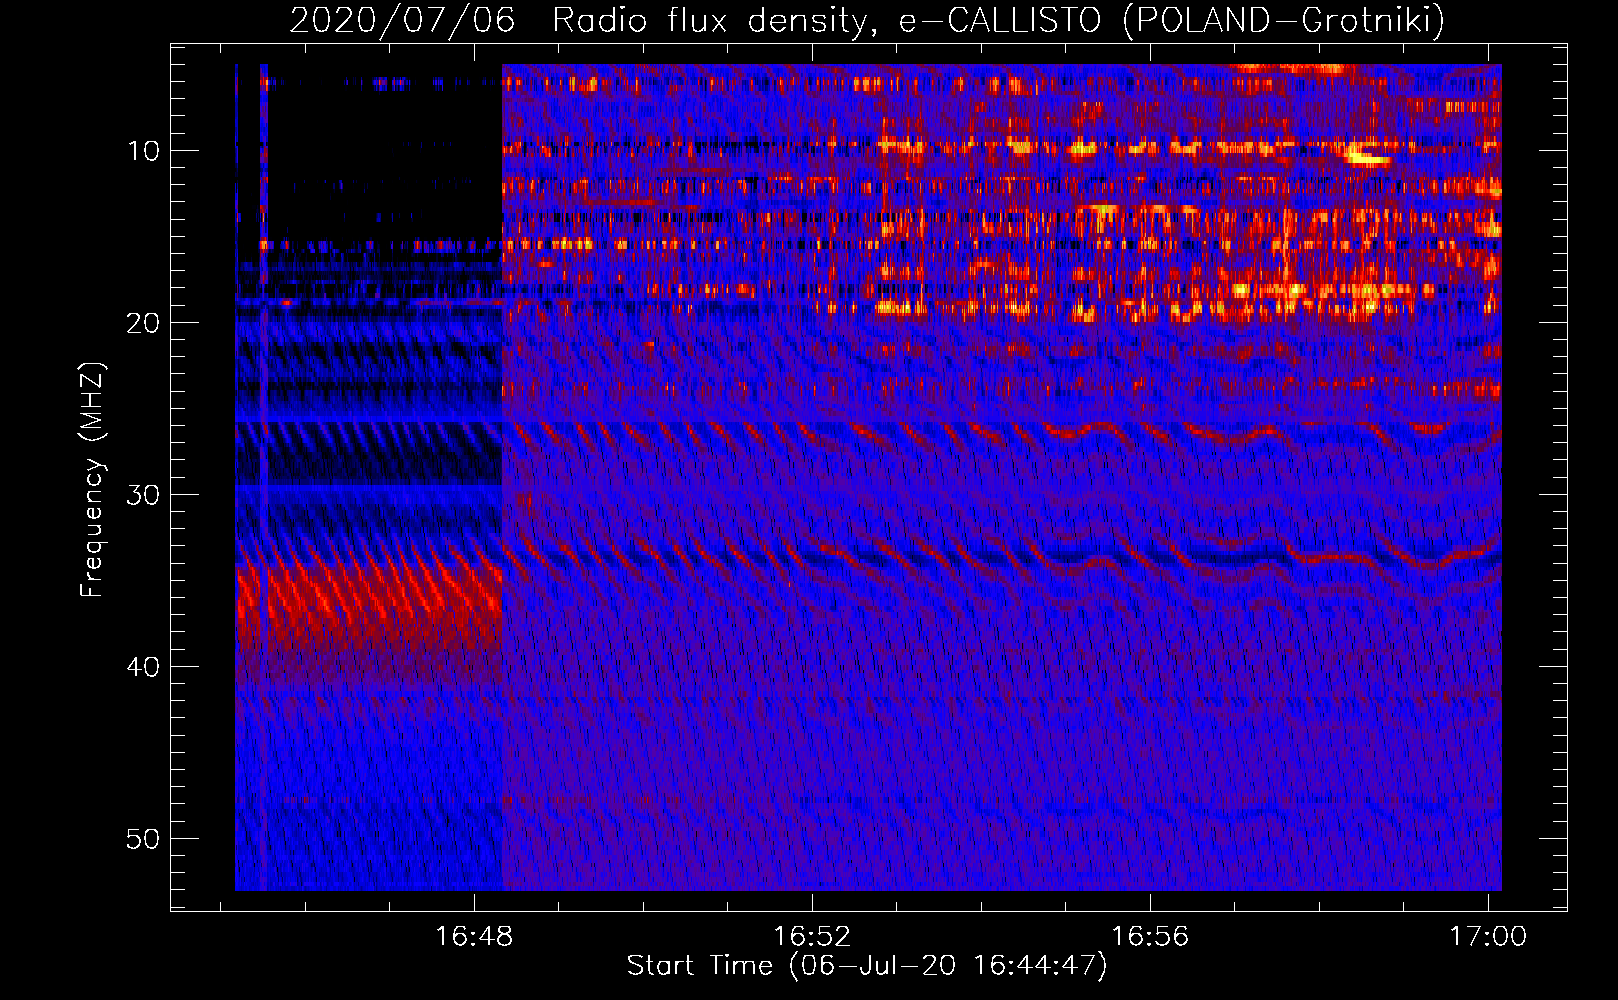Click the '20' frequency axis label
Screen dimensions: 1618x1000
tap(144, 323)
